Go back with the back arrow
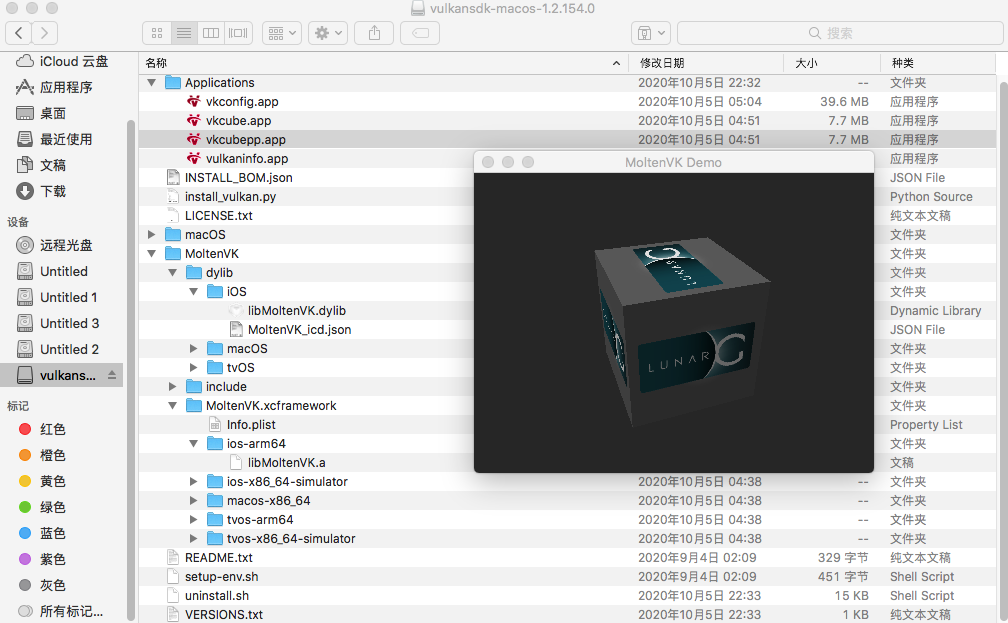 click(19, 33)
